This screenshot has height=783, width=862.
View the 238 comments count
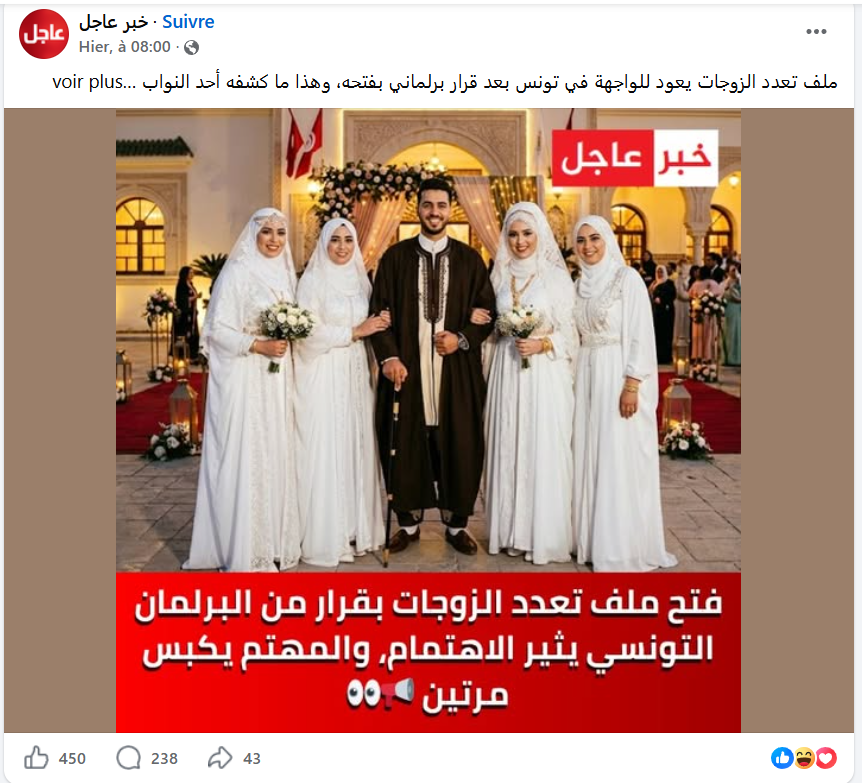pyautogui.click(x=164, y=759)
